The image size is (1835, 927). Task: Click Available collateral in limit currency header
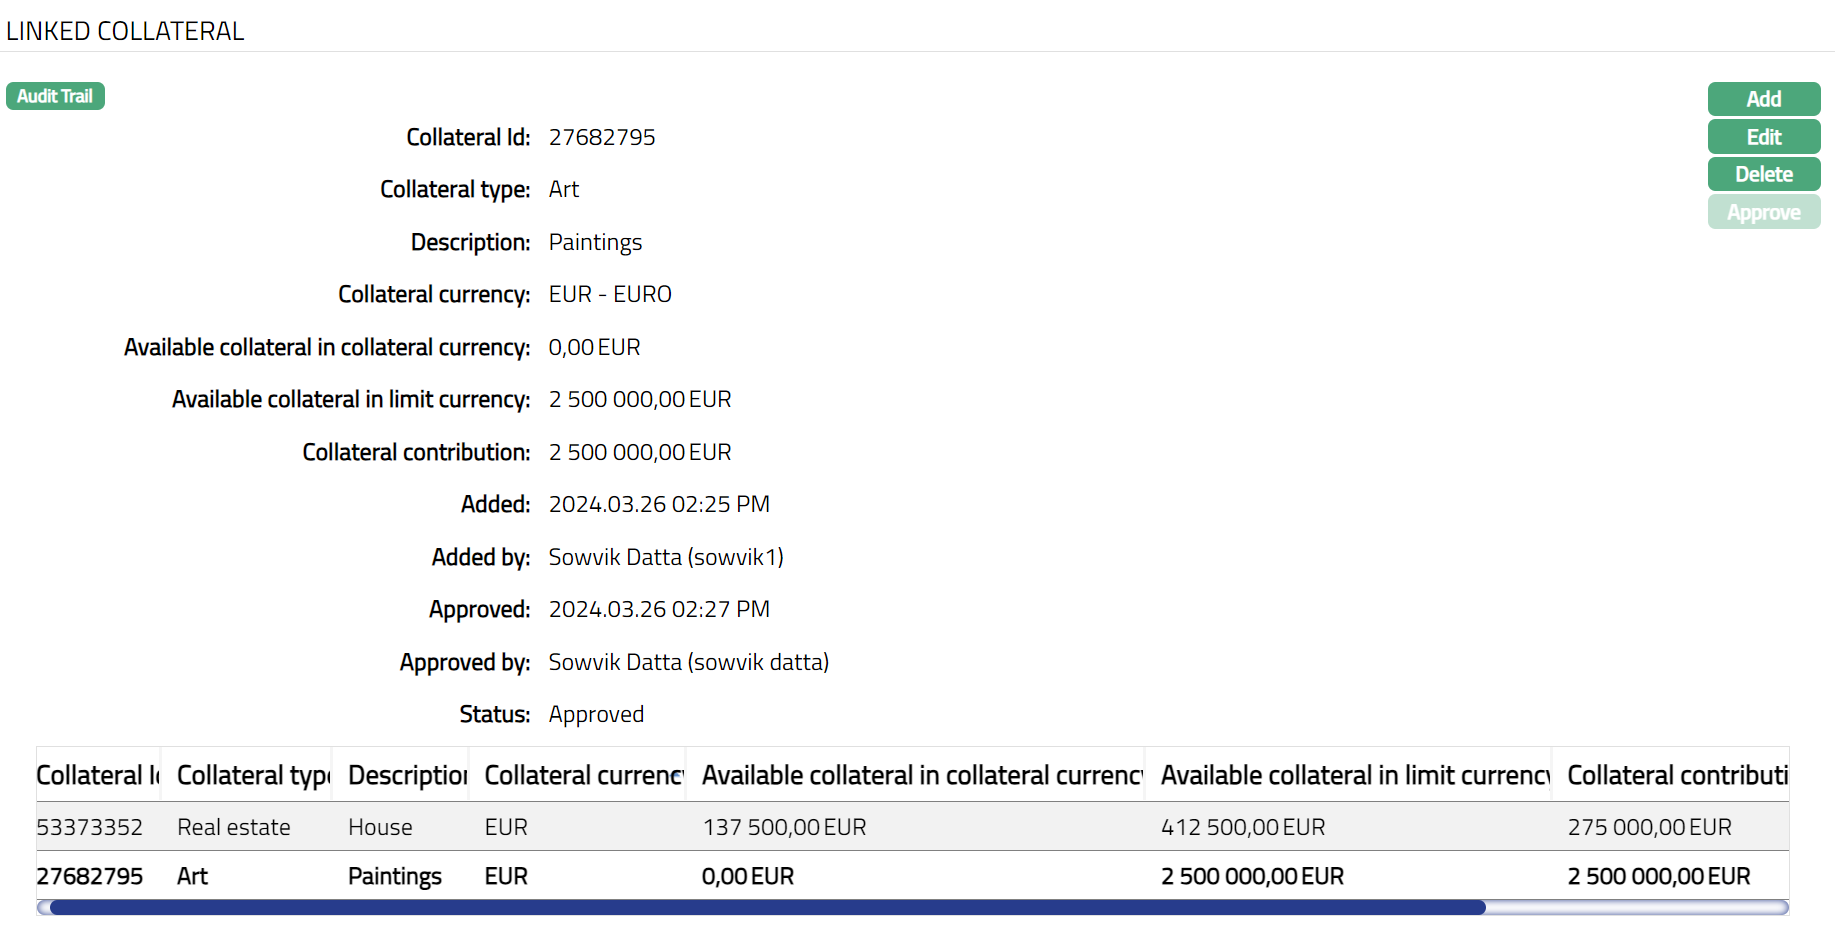tap(1354, 775)
